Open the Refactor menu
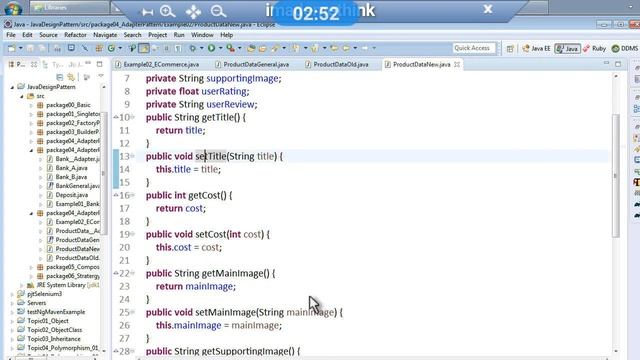The width and height of the screenshot is (640, 360). 75,35
